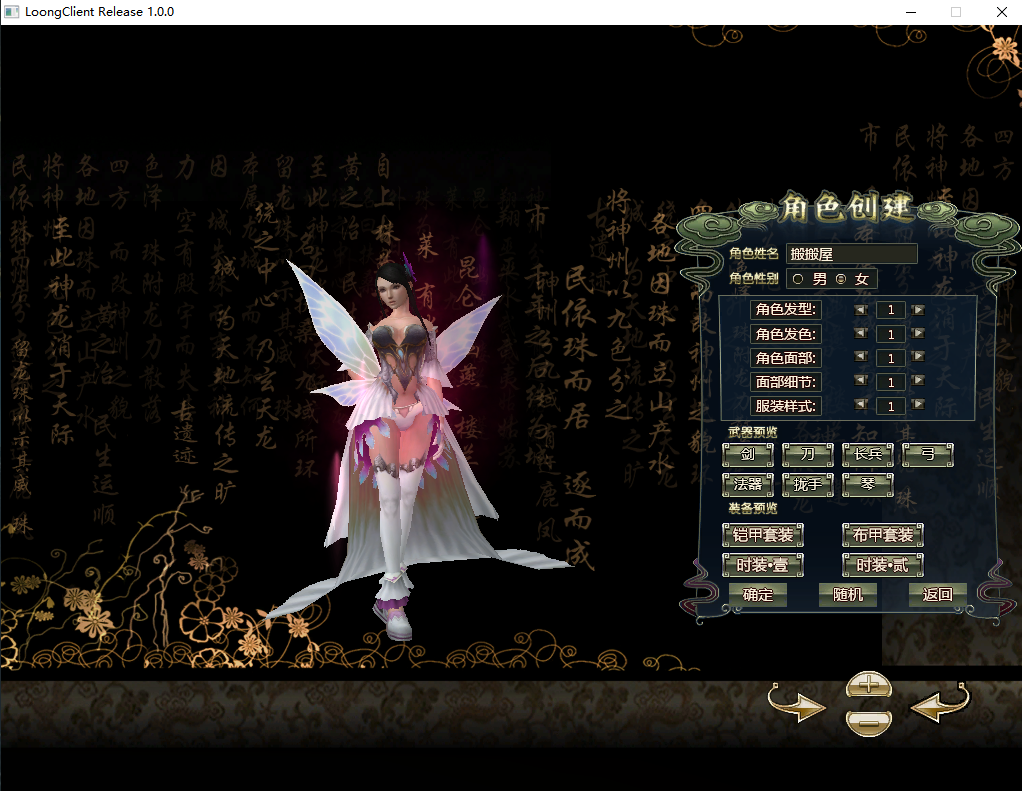
Task: Preview the 铠甲套装 armor set
Action: point(763,535)
